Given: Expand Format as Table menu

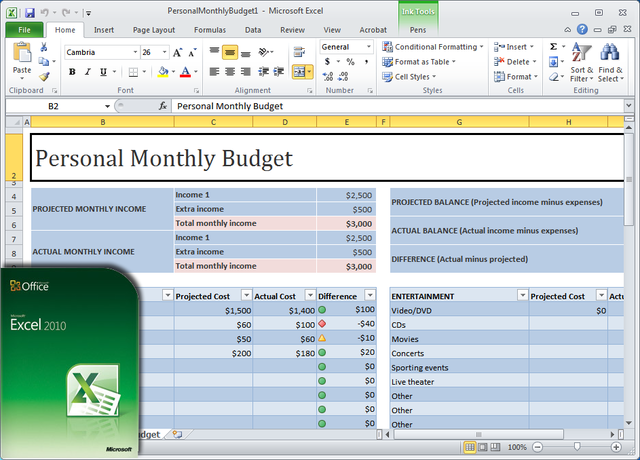Looking at the screenshot, I should [x=419, y=62].
